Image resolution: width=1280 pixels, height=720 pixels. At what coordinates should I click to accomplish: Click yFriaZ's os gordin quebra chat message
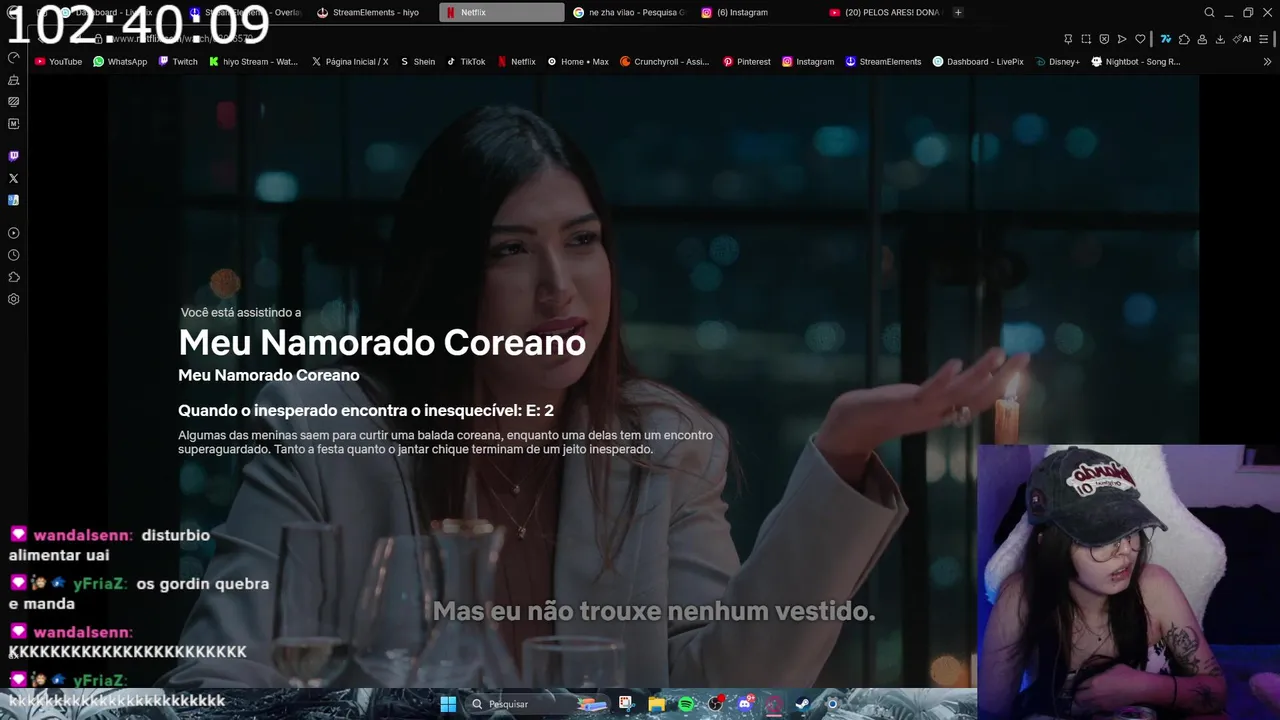(140, 593)
